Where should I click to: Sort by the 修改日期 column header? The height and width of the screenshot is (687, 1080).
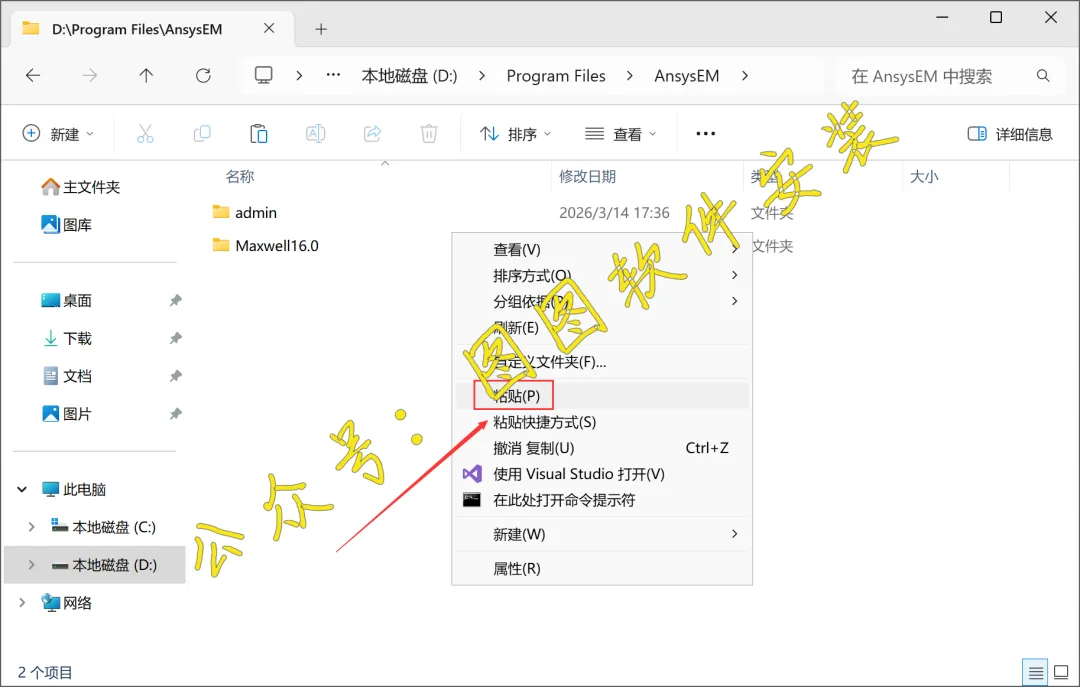(588, 176)
